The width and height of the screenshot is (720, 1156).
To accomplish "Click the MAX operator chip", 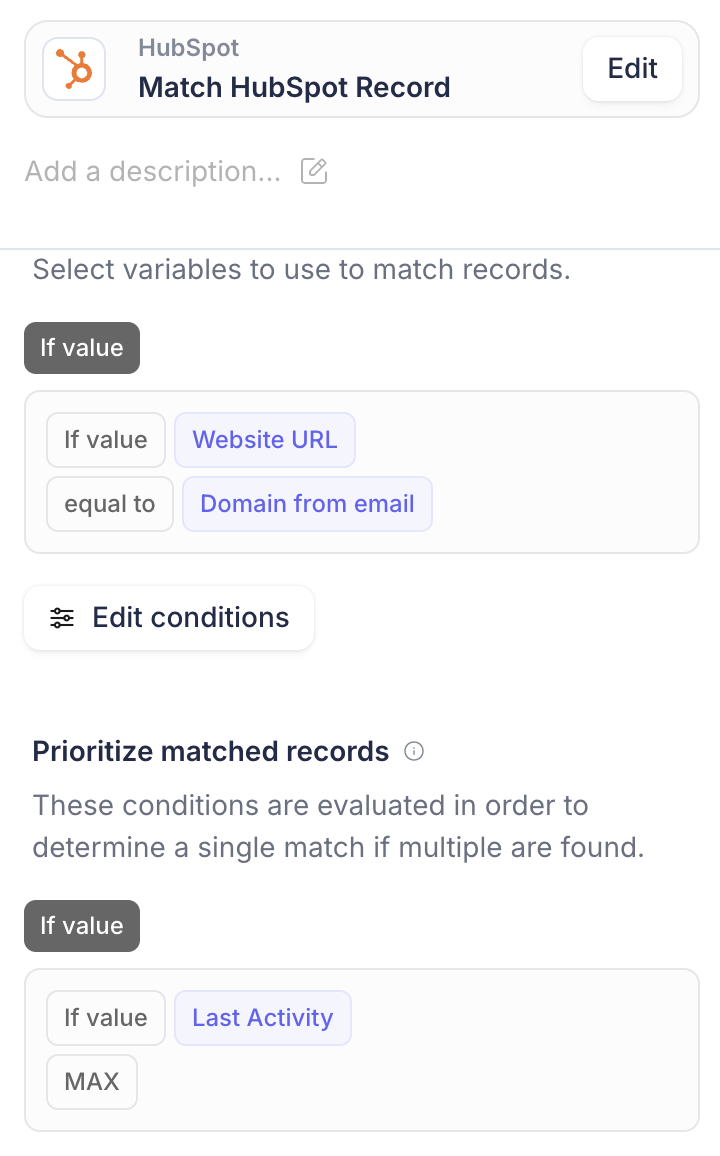I will pos(92,1082).
